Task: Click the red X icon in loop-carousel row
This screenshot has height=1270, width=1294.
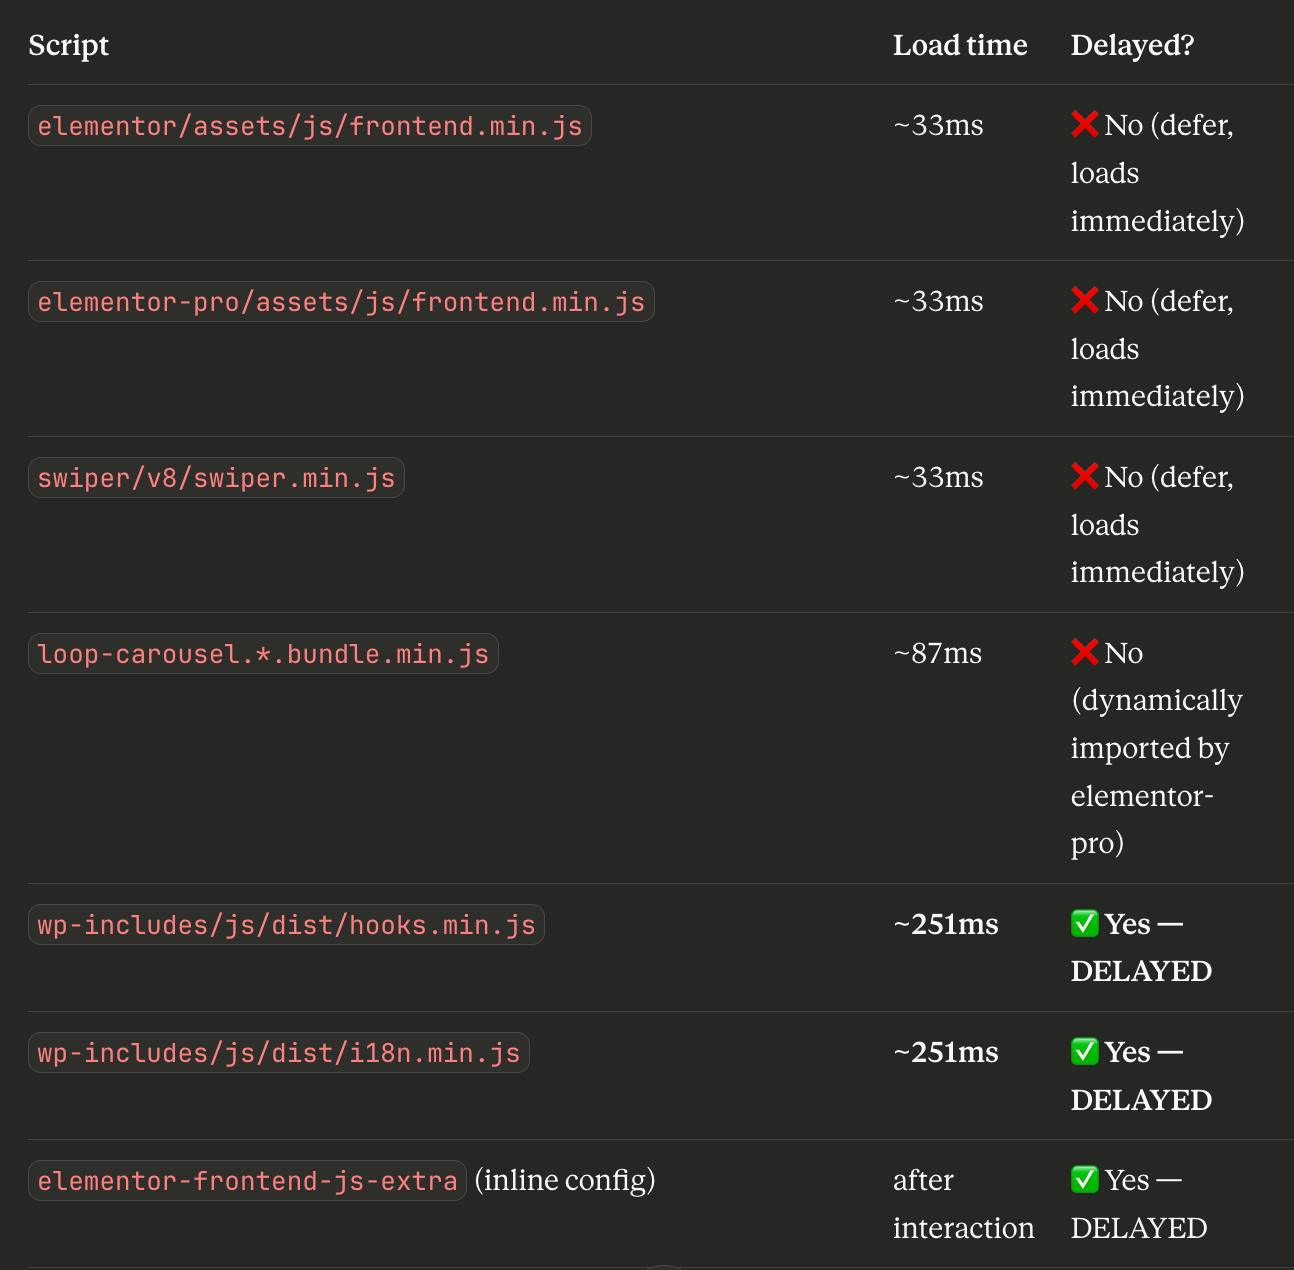Action: [x=1085, y=653]
